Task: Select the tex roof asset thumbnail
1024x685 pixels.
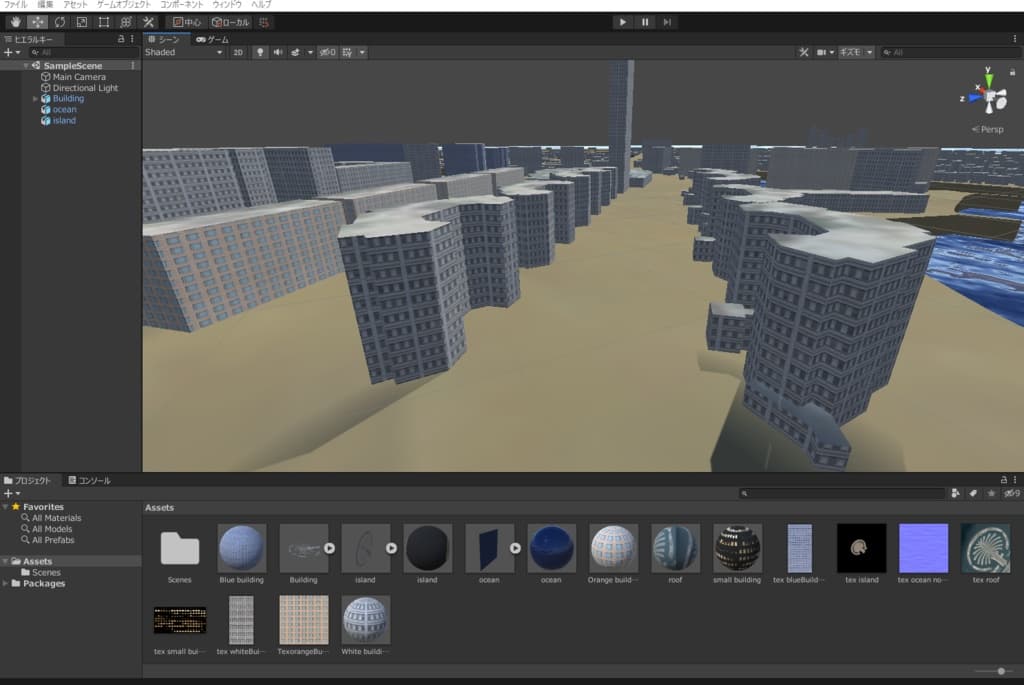Action: point(985,548)
